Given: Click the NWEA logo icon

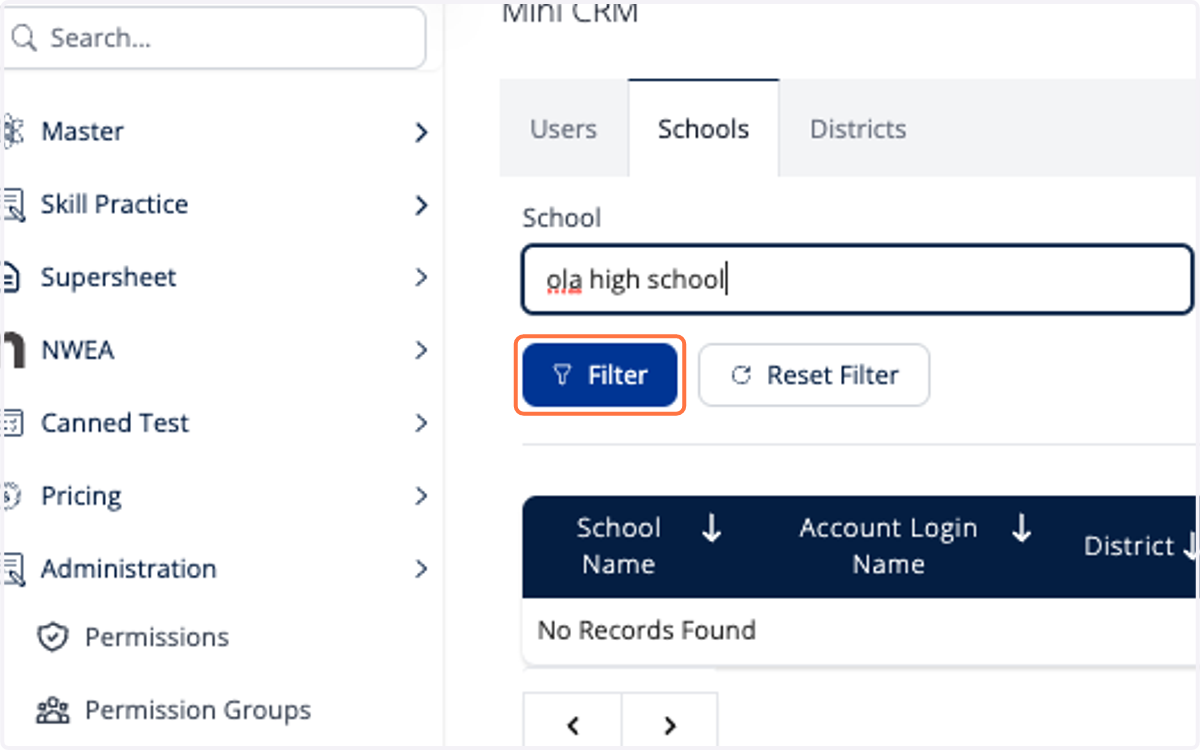Looking at the screenshot, I should click(13, 351).
